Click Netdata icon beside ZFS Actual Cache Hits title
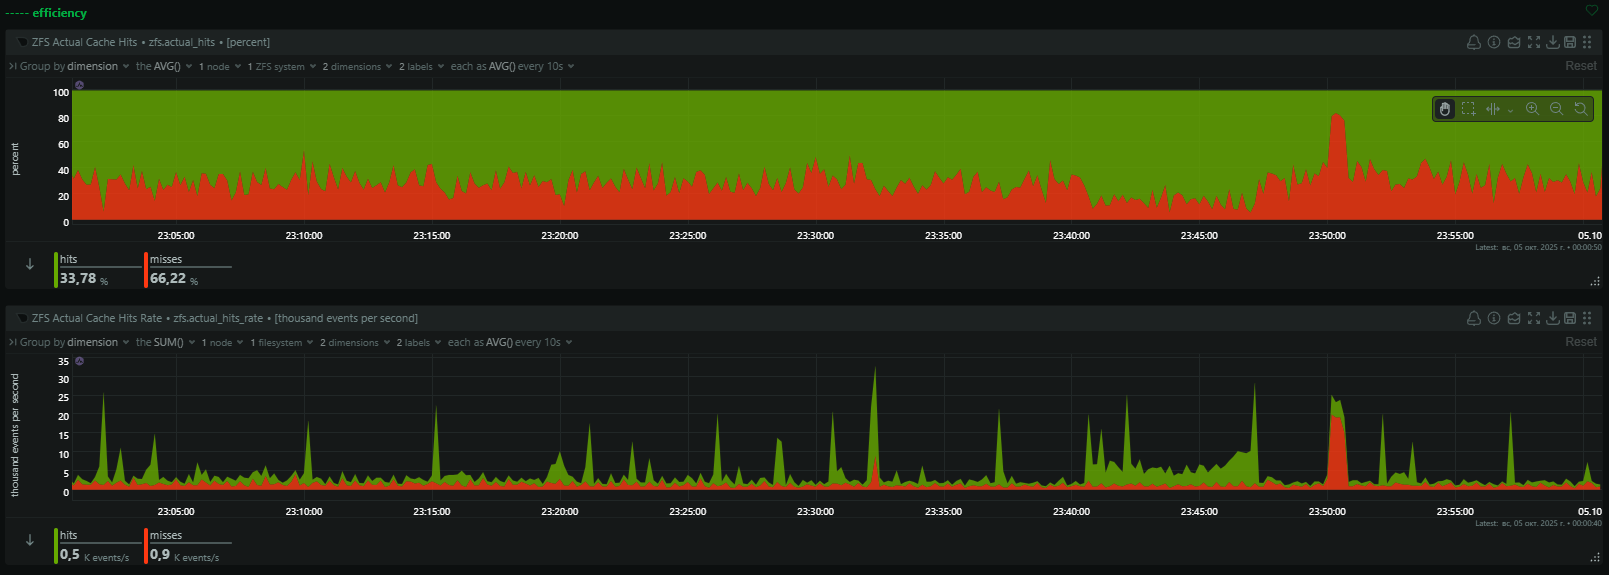The width and height of the screenshot is (1609, 575). [x=22, y=42]
